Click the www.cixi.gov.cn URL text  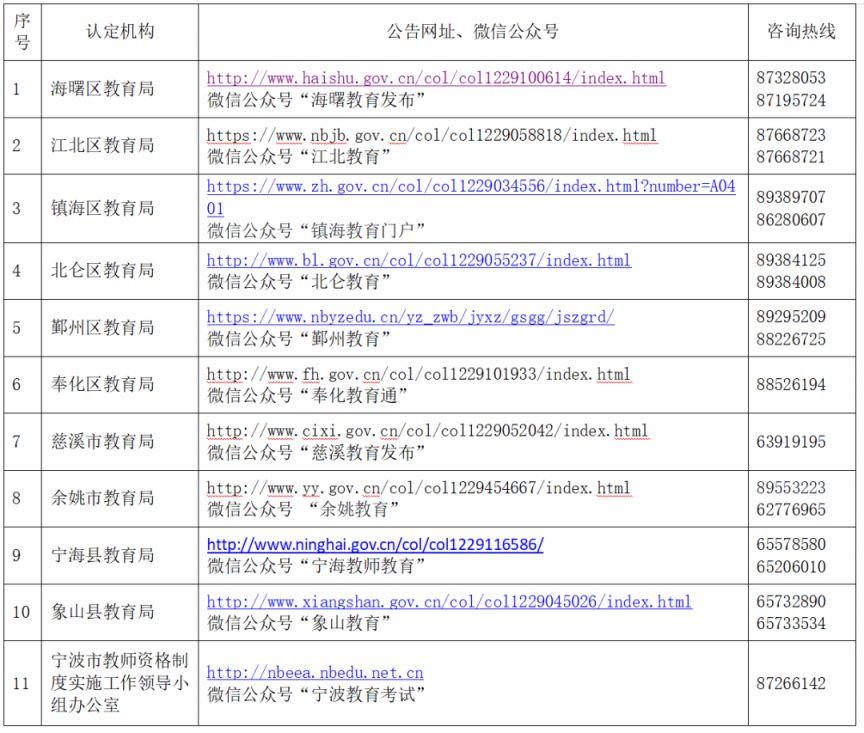coord(427,430)
